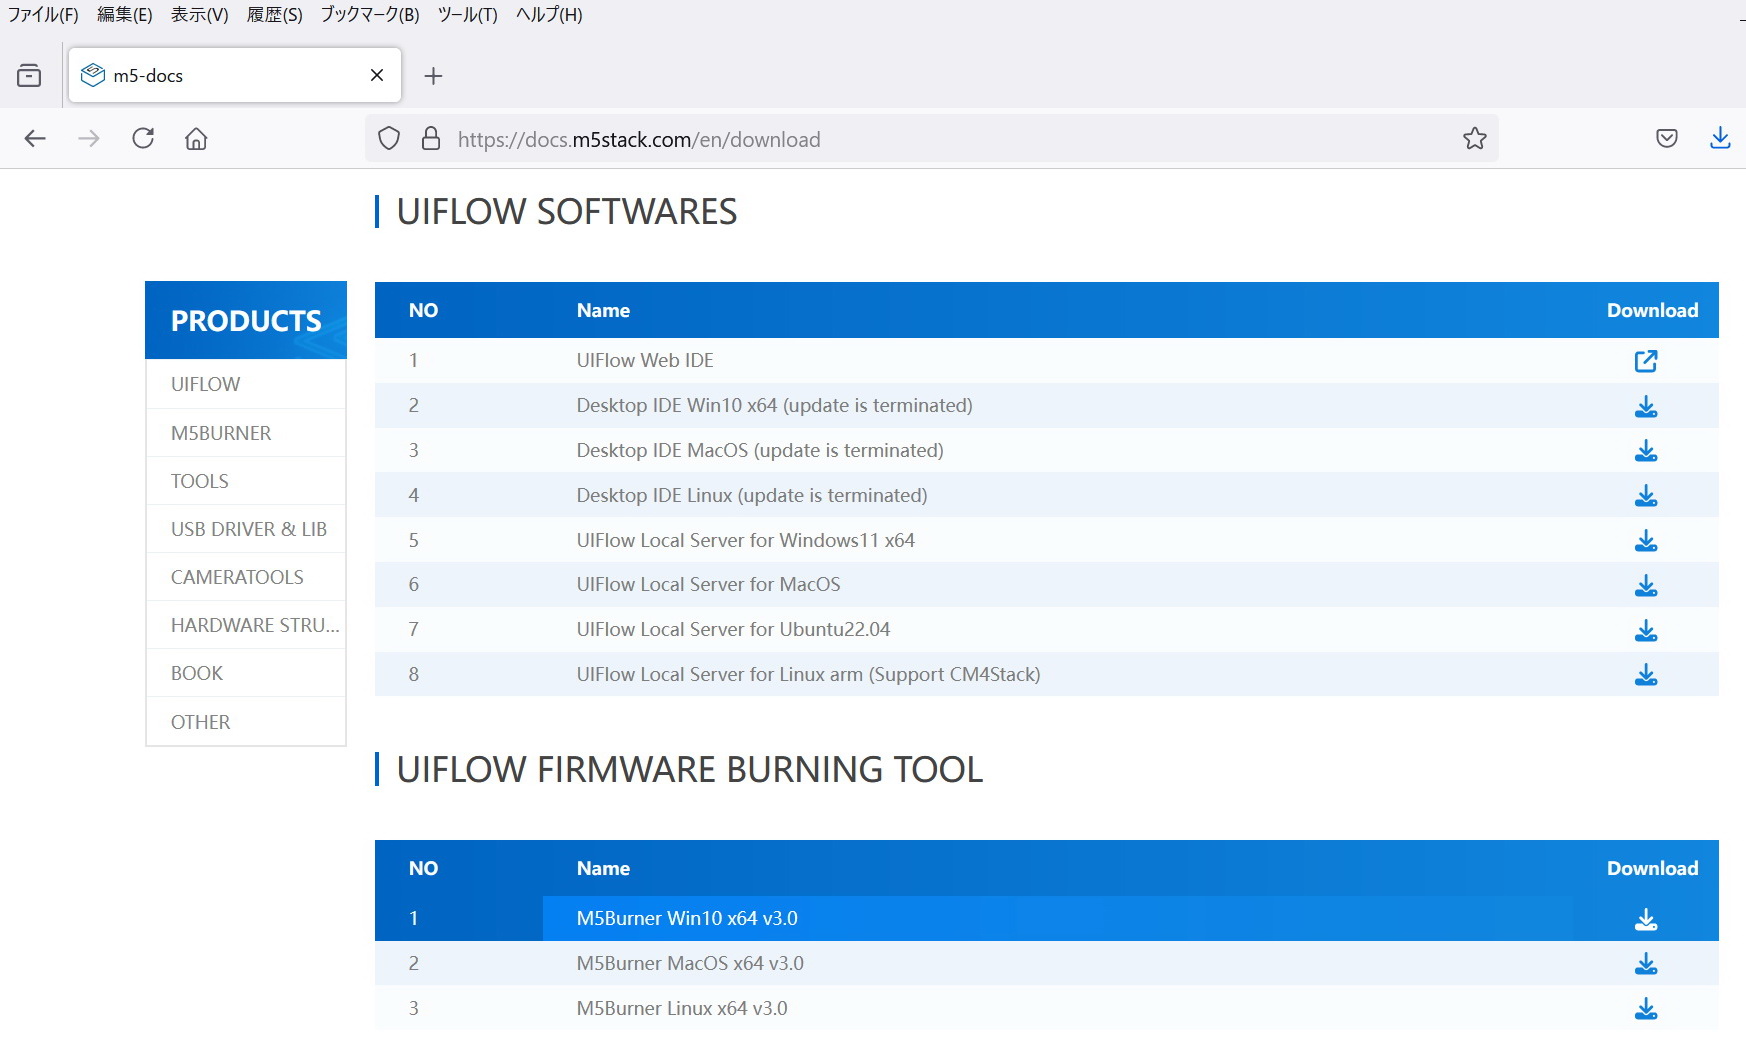Click 'UIFlow Local Server for Windows11 x64' text

[746, 540]
